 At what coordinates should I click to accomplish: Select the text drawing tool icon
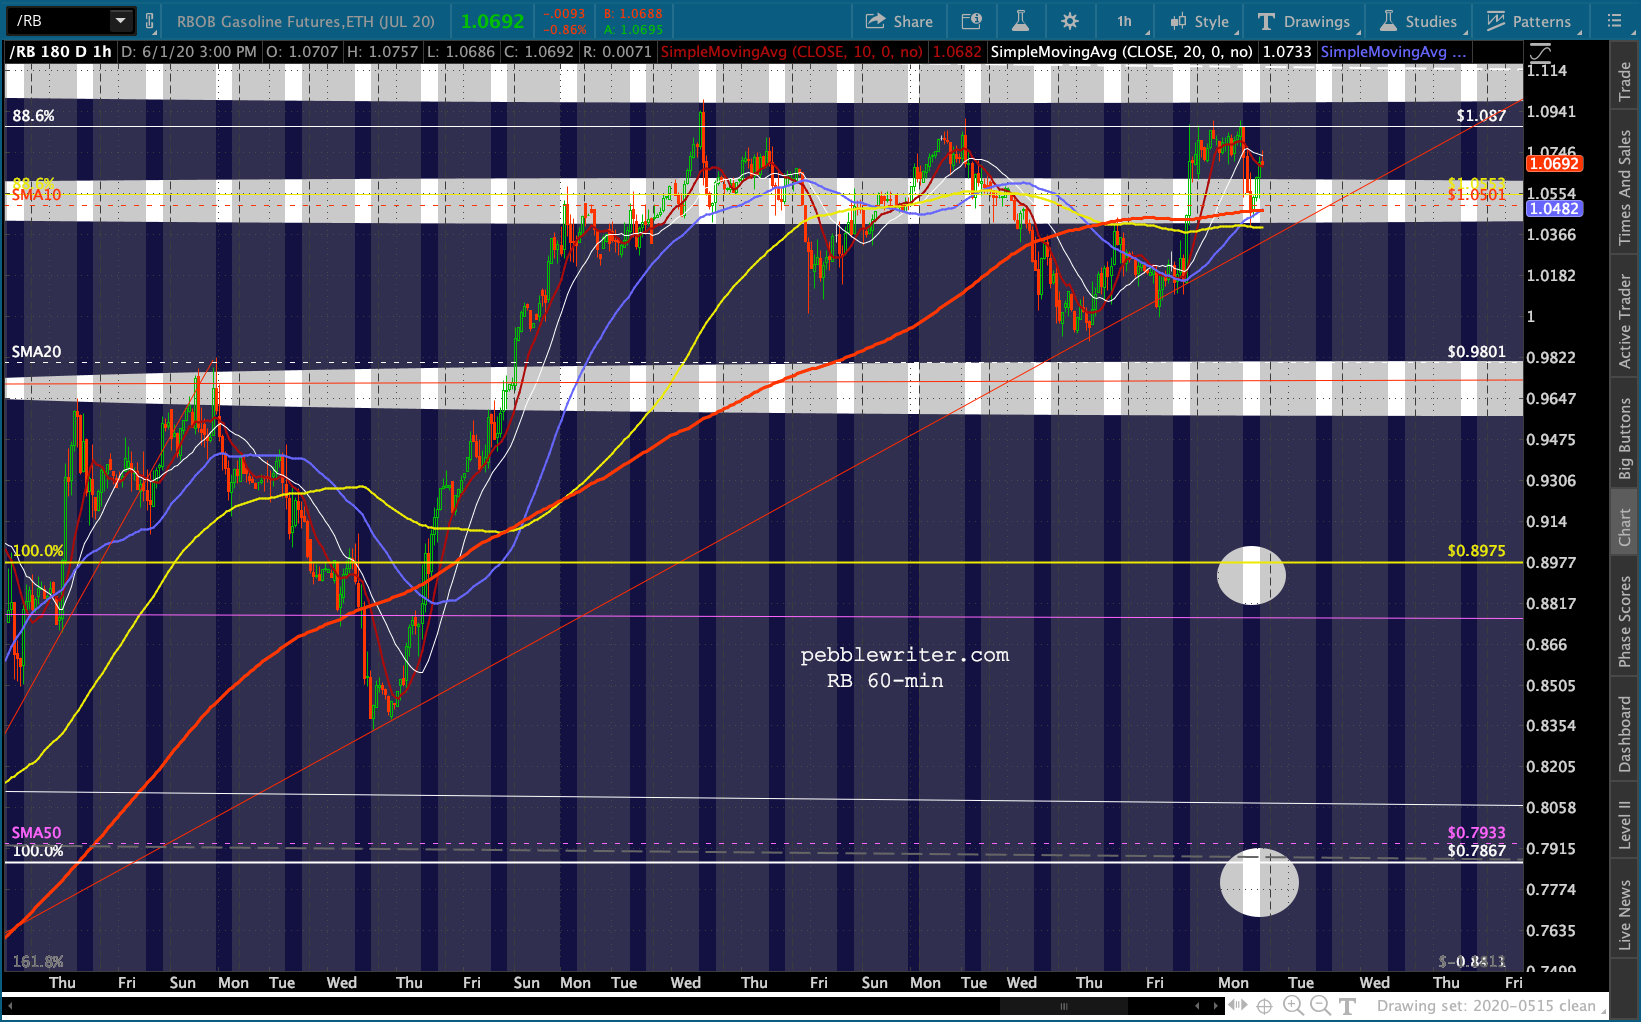(1347, 1006)
